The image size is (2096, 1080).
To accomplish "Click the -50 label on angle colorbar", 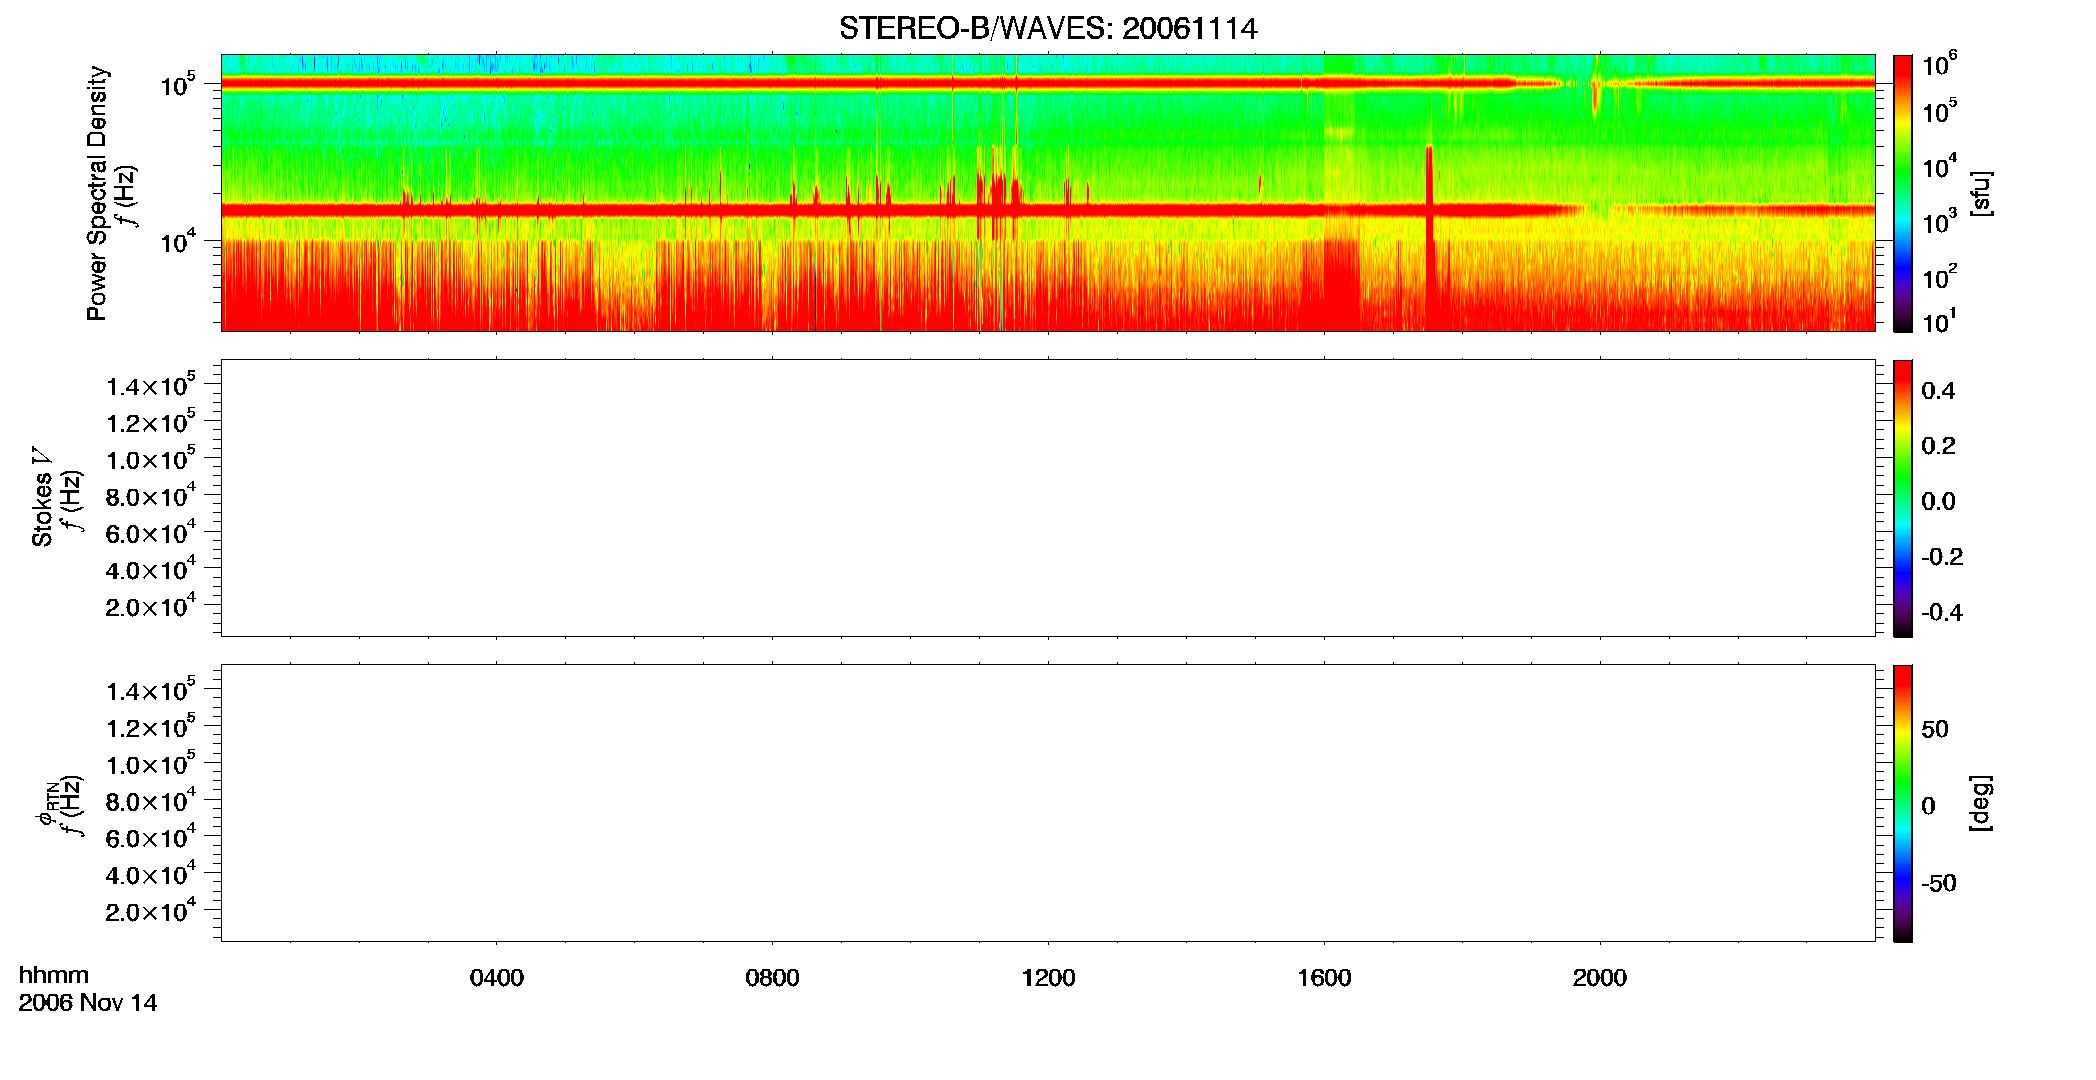I will coord(1939,883).
